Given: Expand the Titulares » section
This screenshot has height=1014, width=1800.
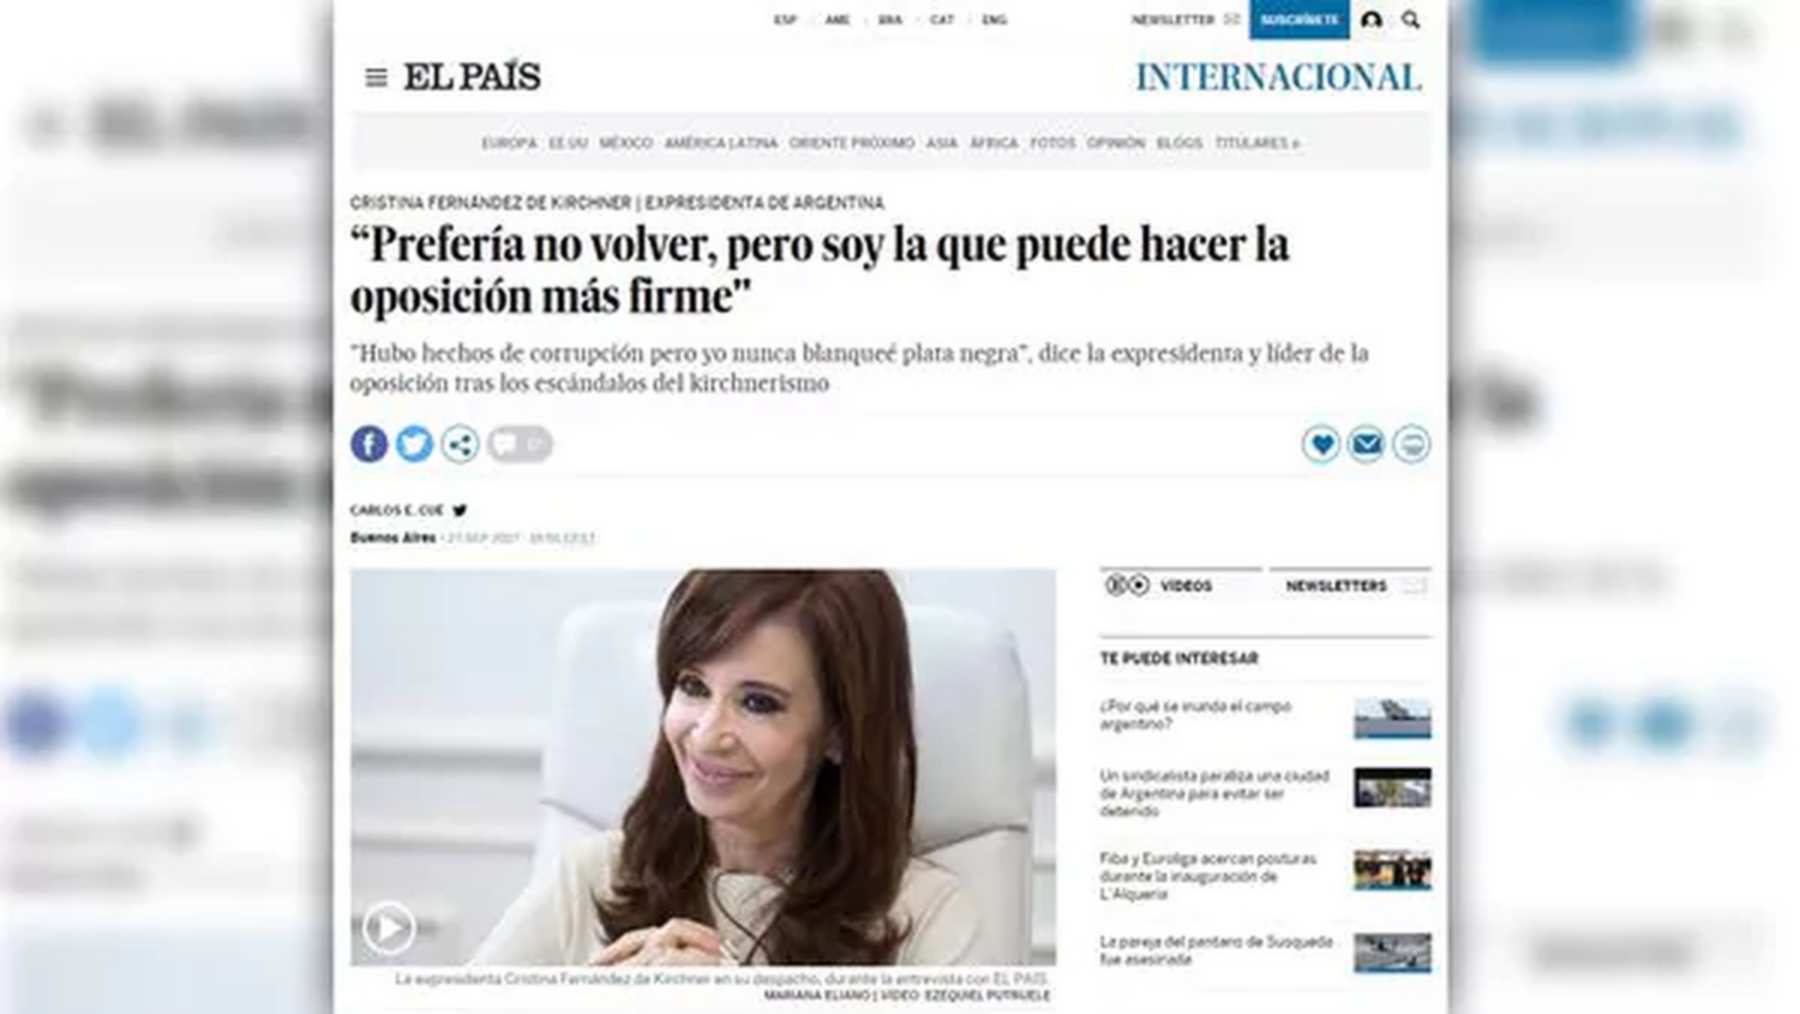Looking at the screenshot, I should [x=1257, y=143].
